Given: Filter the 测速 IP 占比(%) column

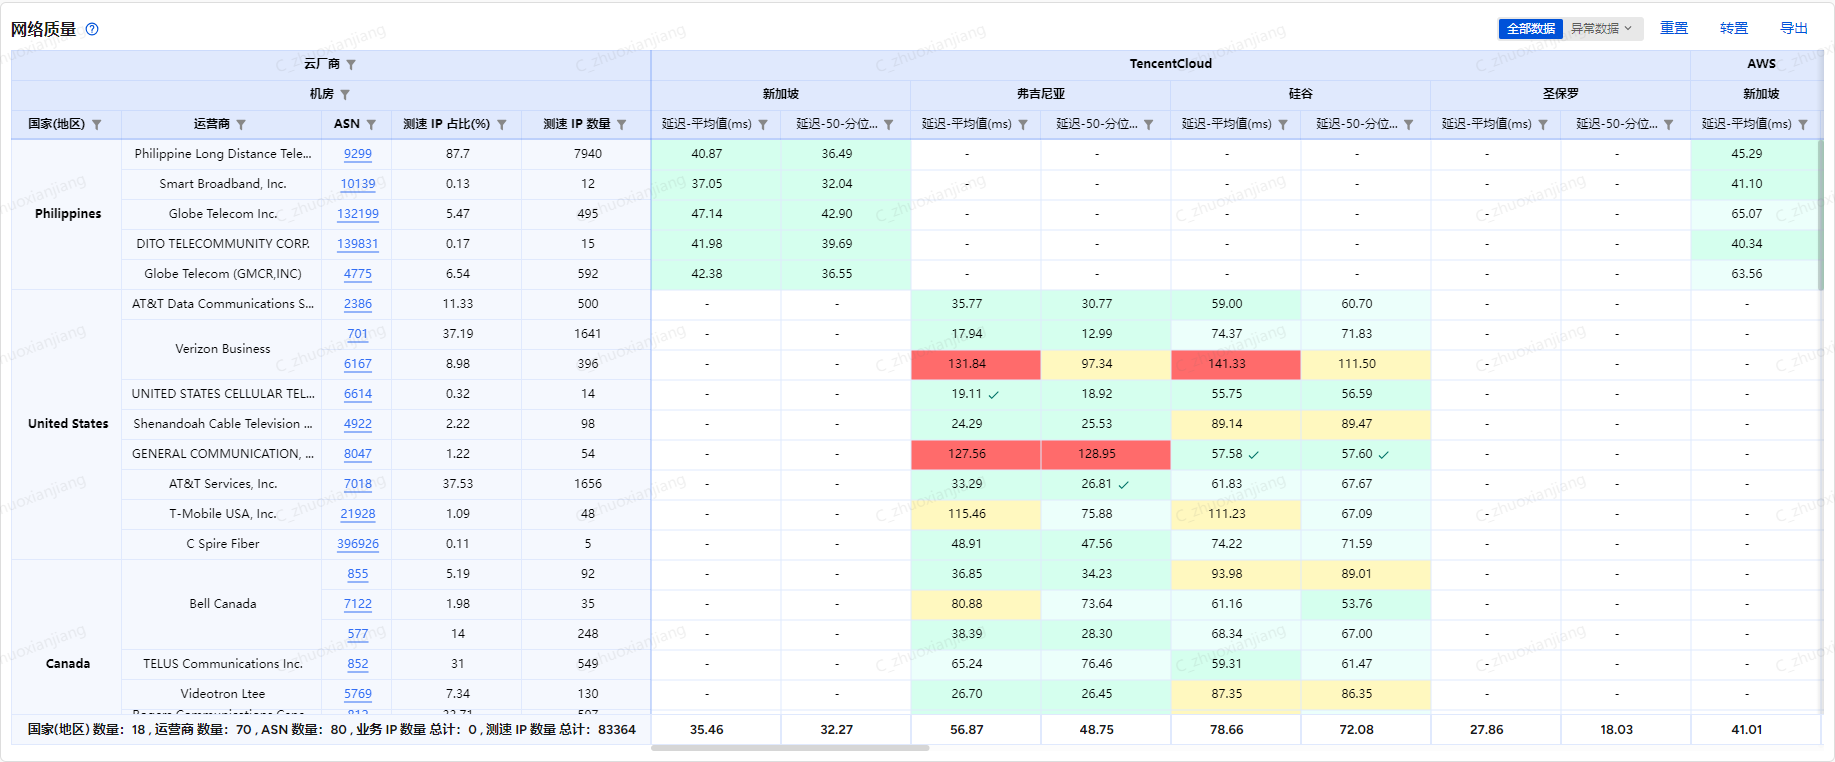Looking at the screenshot, I should pyautogui.click(x=502, y=125).
